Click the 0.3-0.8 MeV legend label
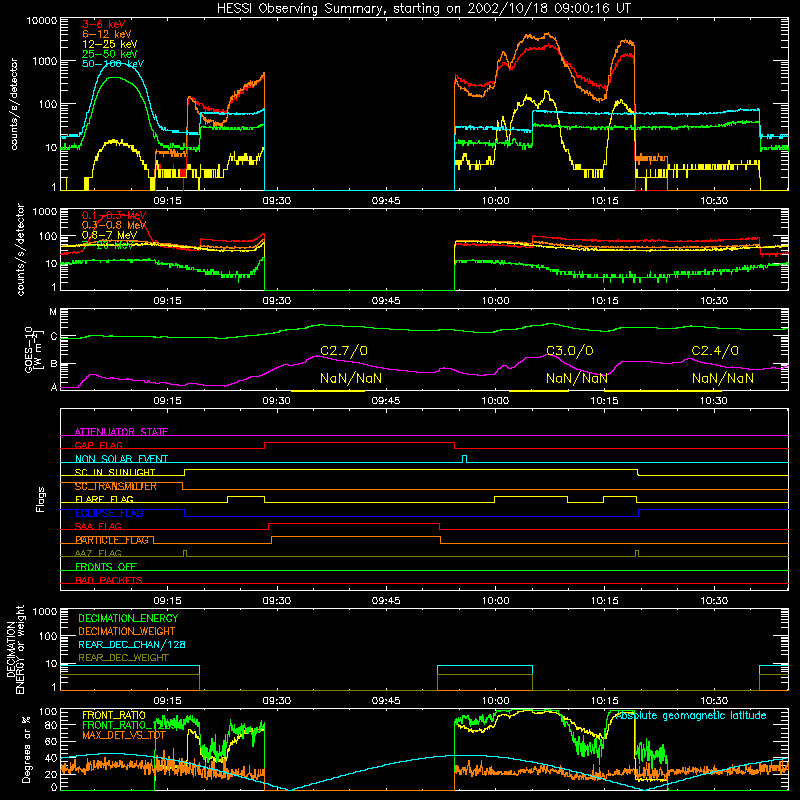800x800 pixels. point(114,225)
